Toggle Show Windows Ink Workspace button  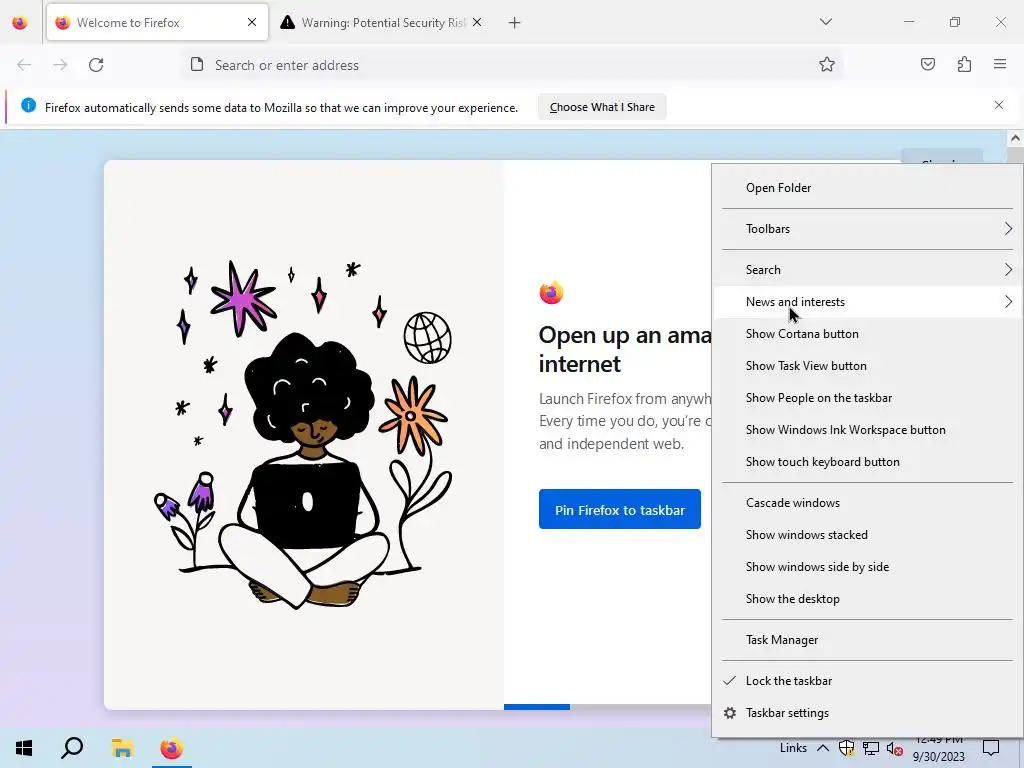(x=867, y=430)
